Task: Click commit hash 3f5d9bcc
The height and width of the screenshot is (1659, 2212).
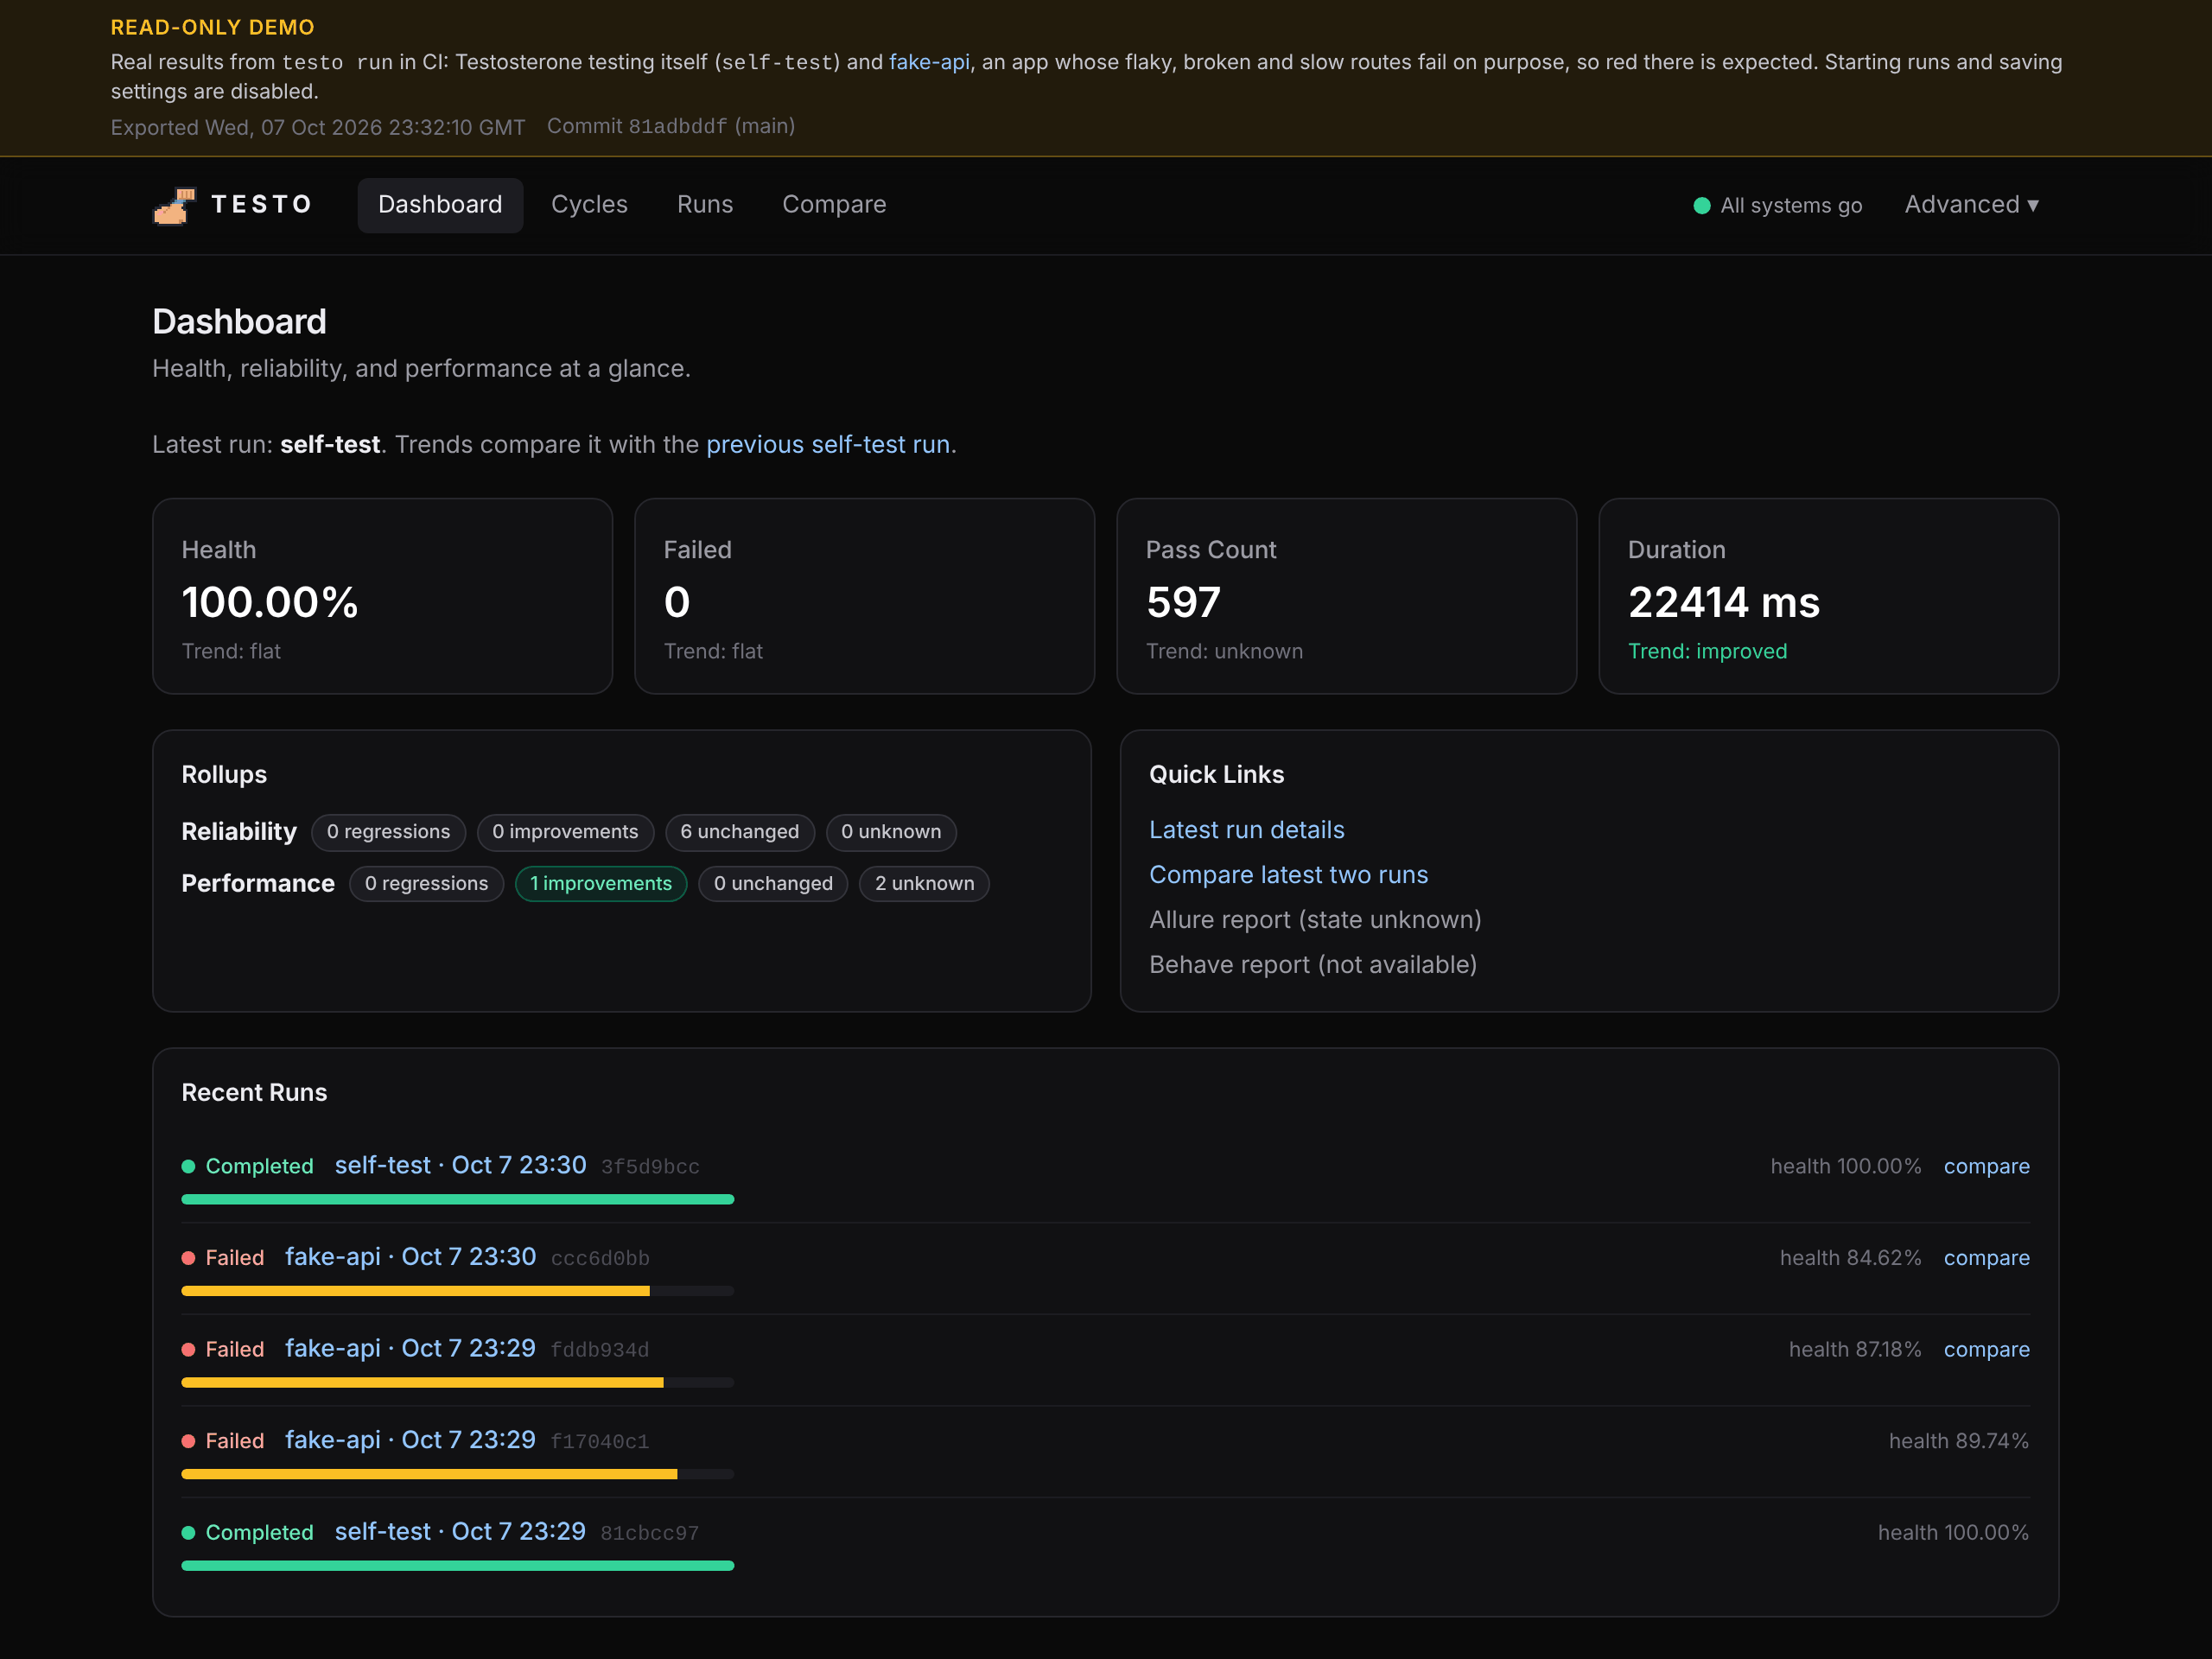Action: [x=650, y=1167]
